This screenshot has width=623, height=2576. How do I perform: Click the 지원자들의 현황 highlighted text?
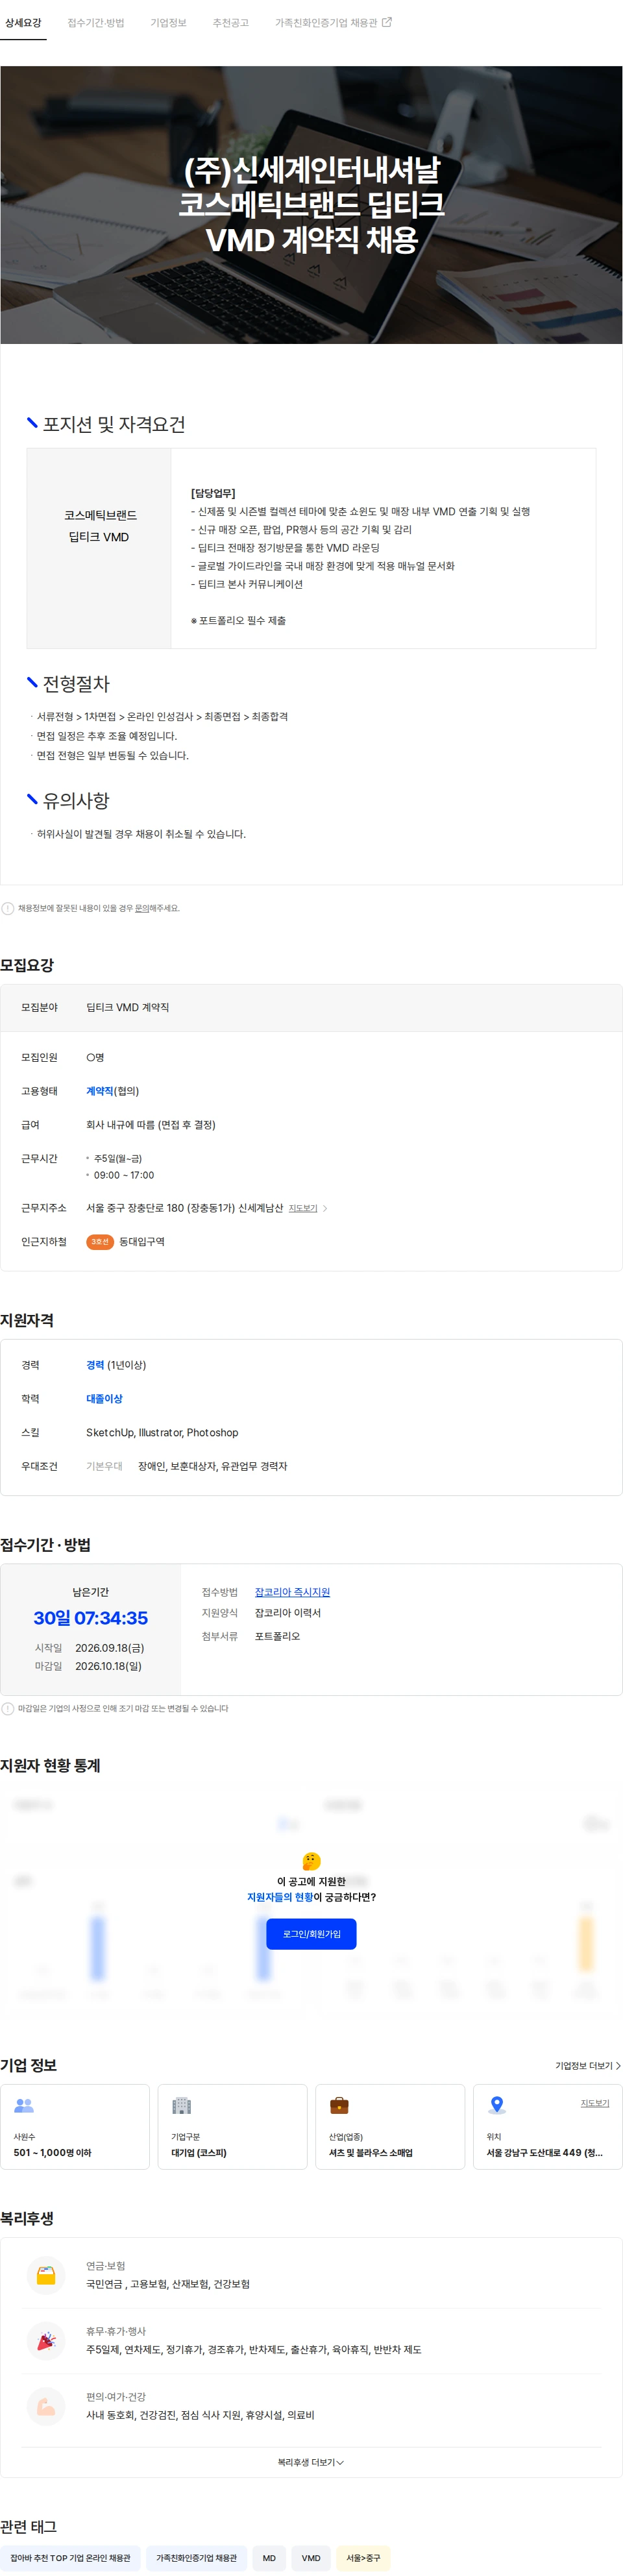[x=280, y=1897]
